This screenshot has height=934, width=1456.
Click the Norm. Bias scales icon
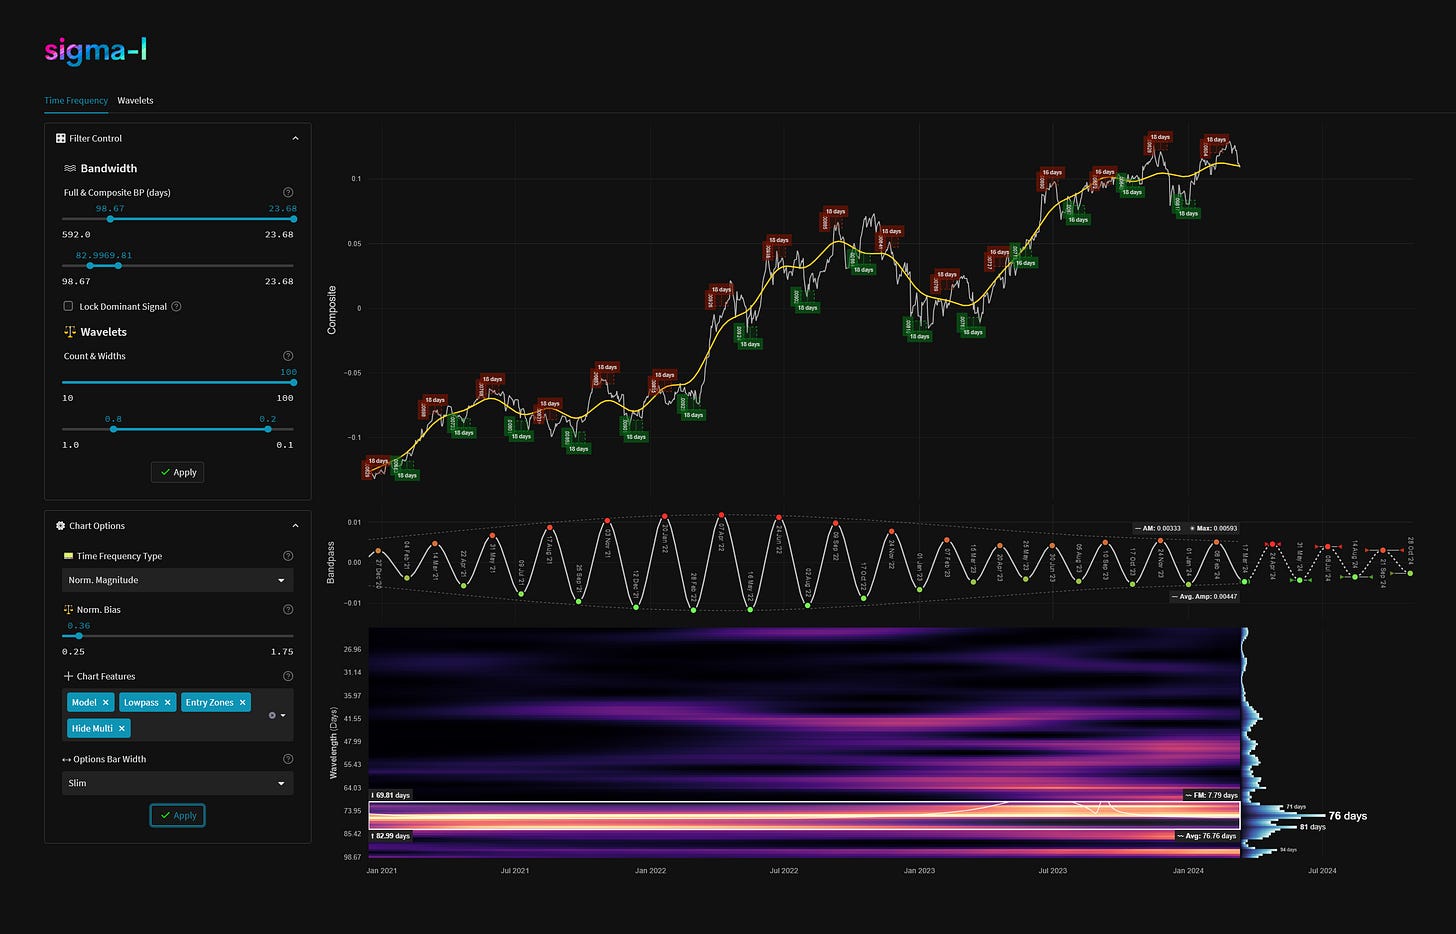click(x=68, y=609)
